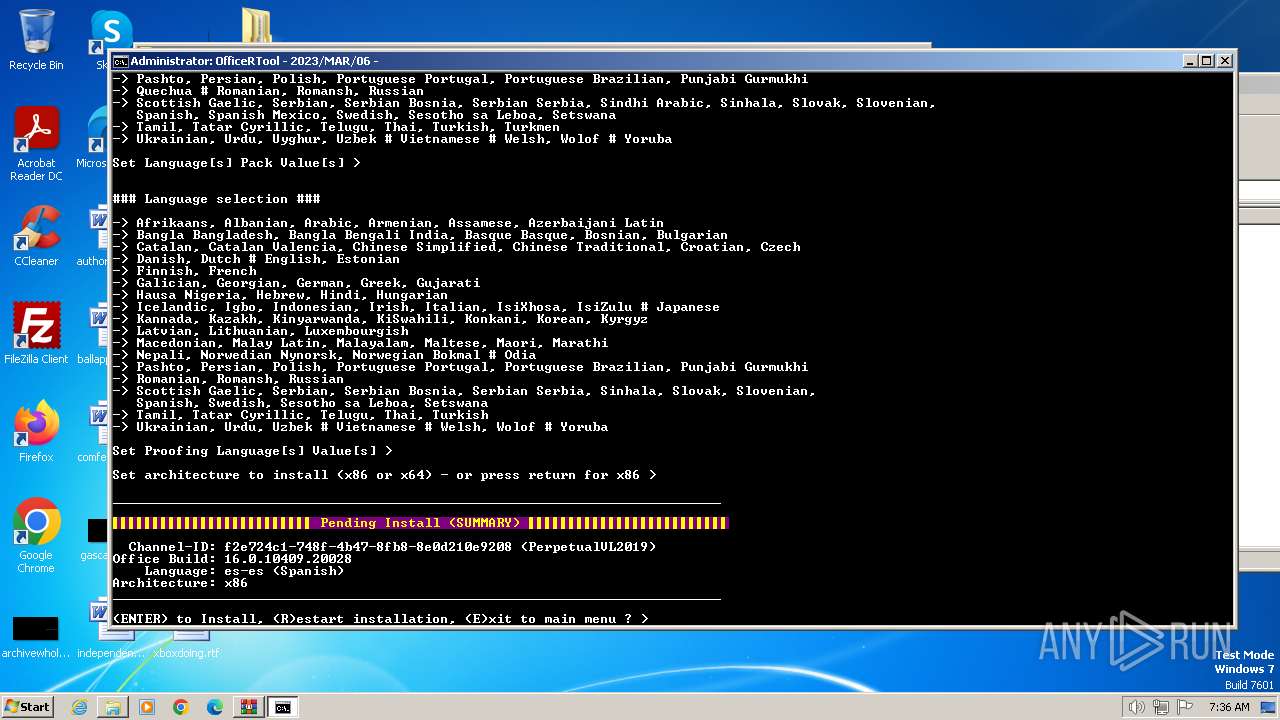Screen dimensions: 1280x720
Task: Click the Galician, Georgian, German row
Action: point(296,283)
